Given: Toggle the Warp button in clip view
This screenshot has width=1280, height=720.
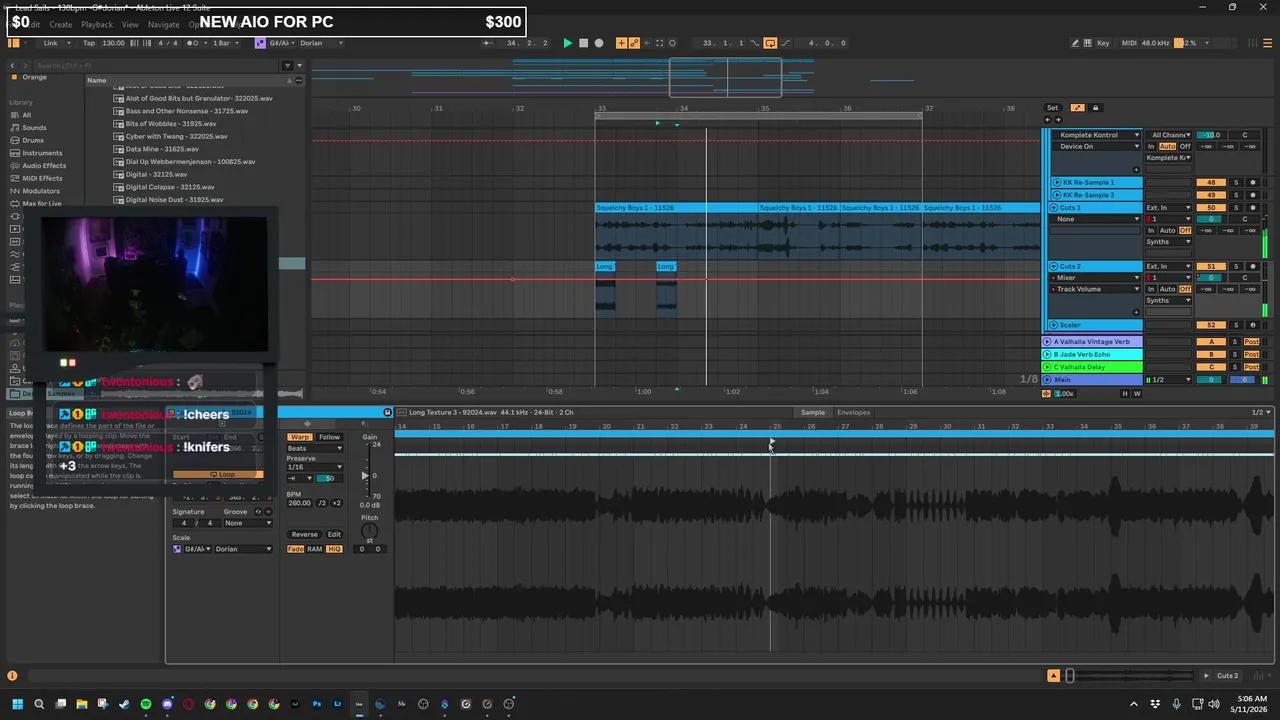Looking at the screenshot, I should (x=300, y=437).
